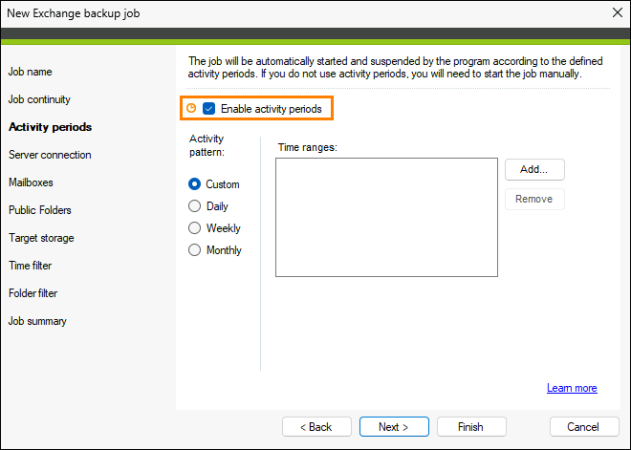View the Job summary step
The image size is (631, 450).
coord(37,321)
